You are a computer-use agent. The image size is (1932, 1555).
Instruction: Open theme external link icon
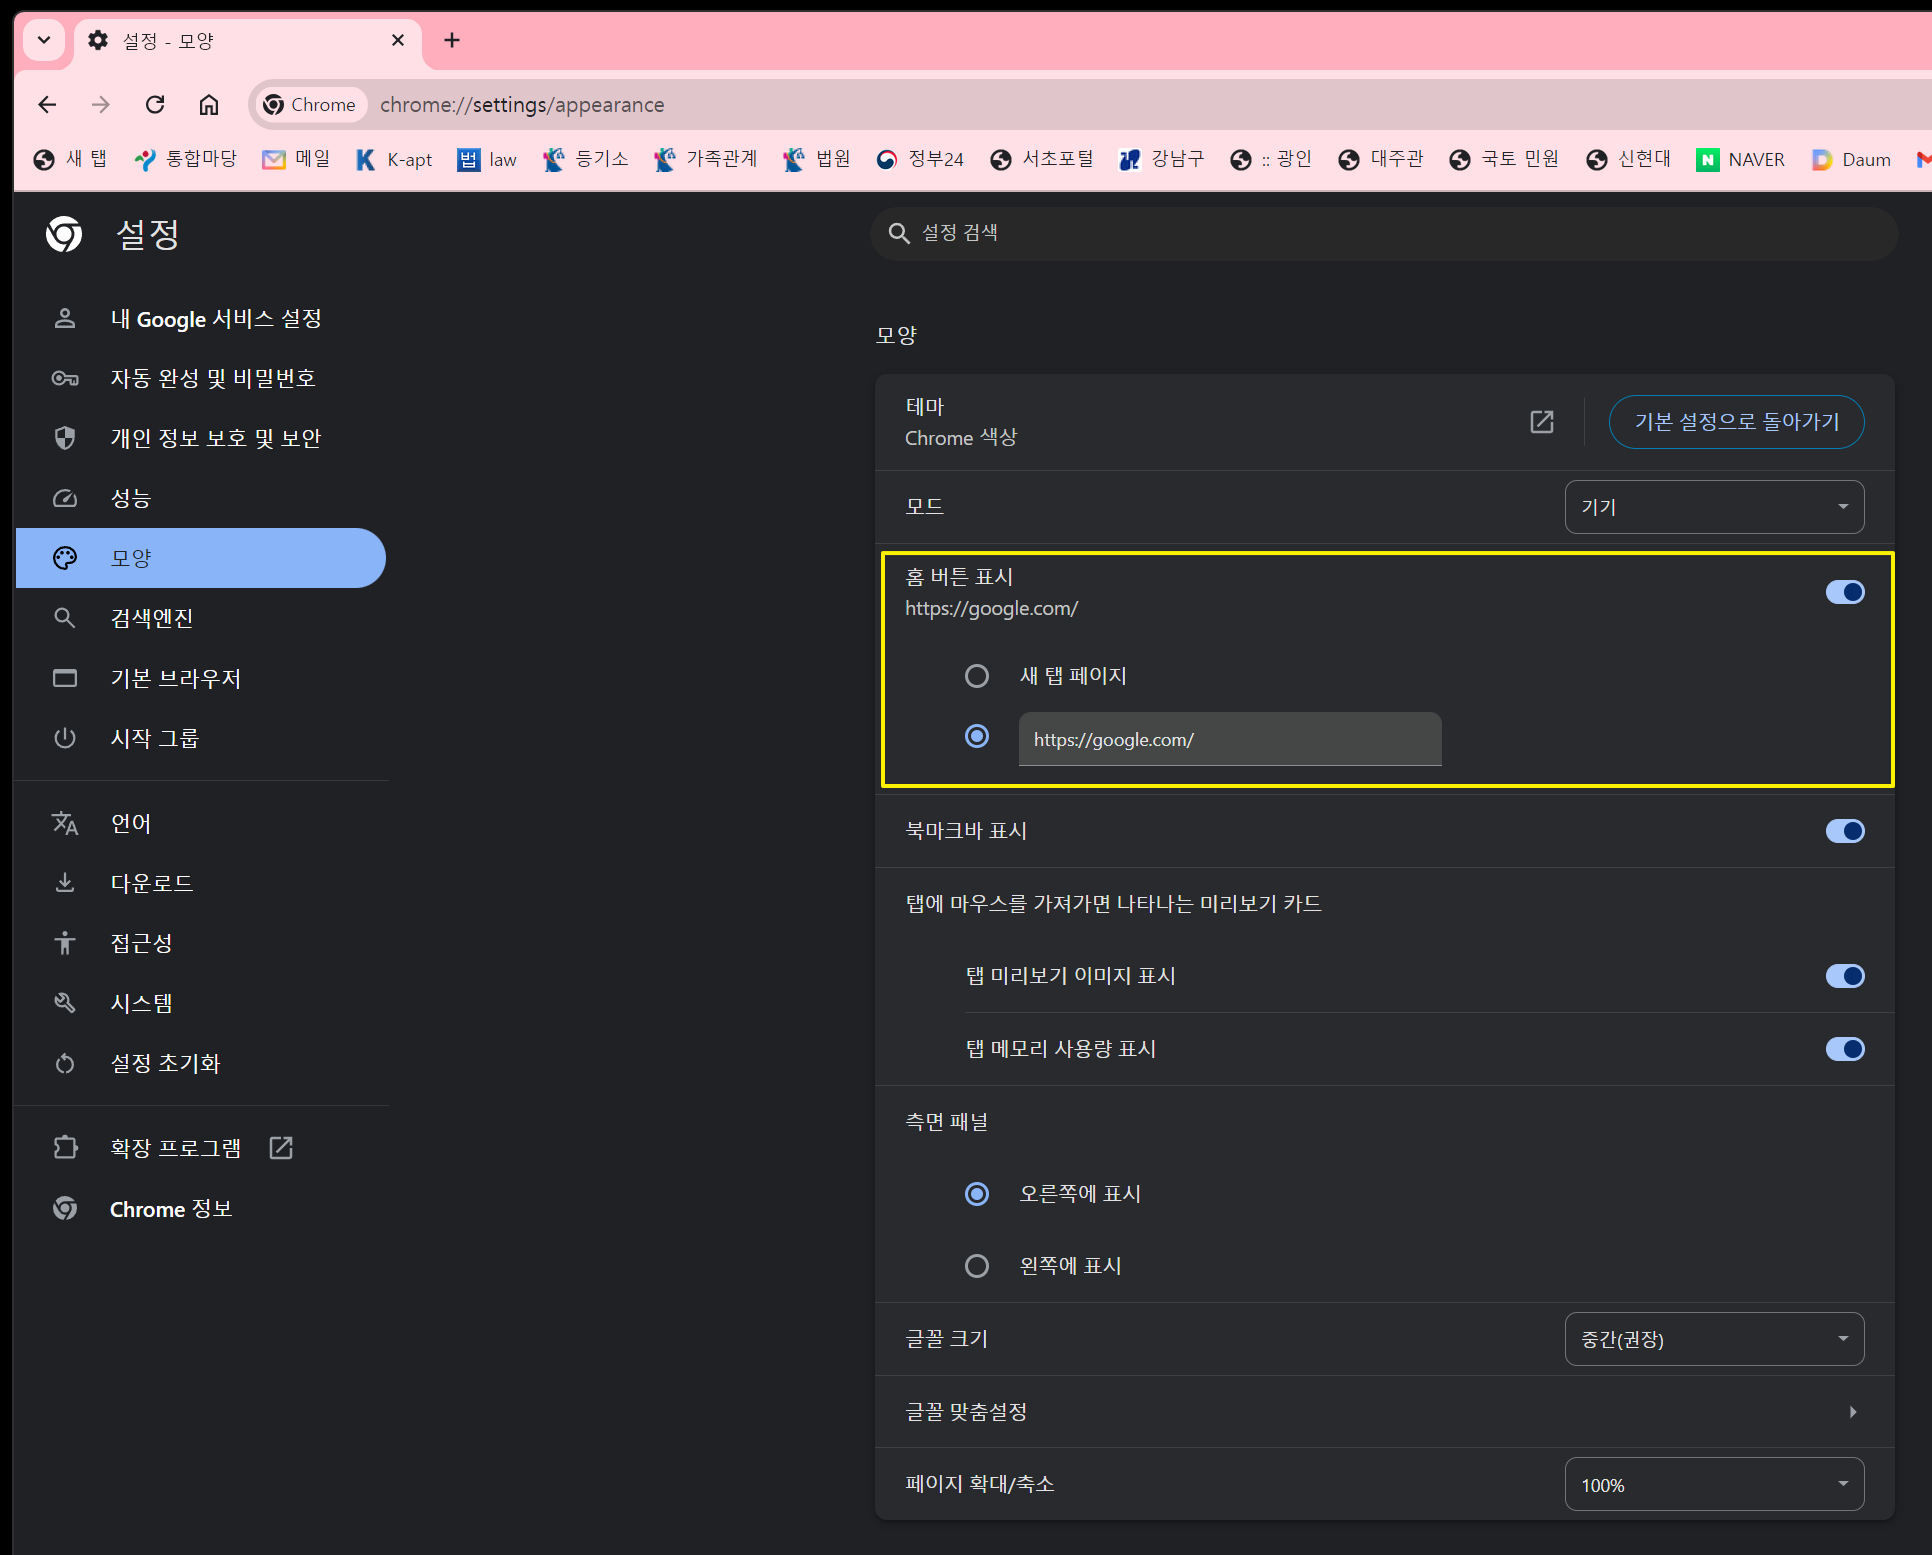click(1541, 422)
